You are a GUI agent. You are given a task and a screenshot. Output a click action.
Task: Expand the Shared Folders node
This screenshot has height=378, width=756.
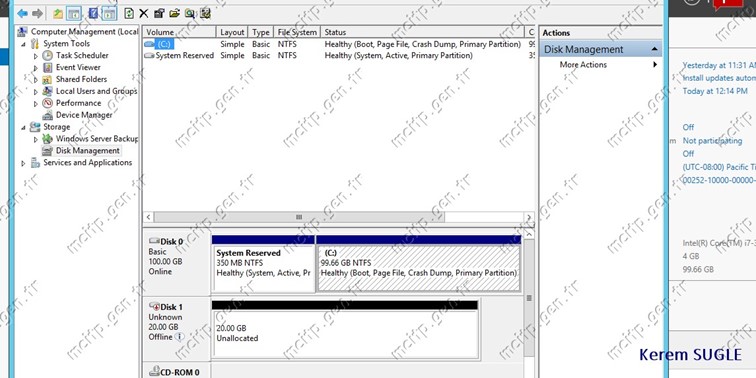click(36, 80)
